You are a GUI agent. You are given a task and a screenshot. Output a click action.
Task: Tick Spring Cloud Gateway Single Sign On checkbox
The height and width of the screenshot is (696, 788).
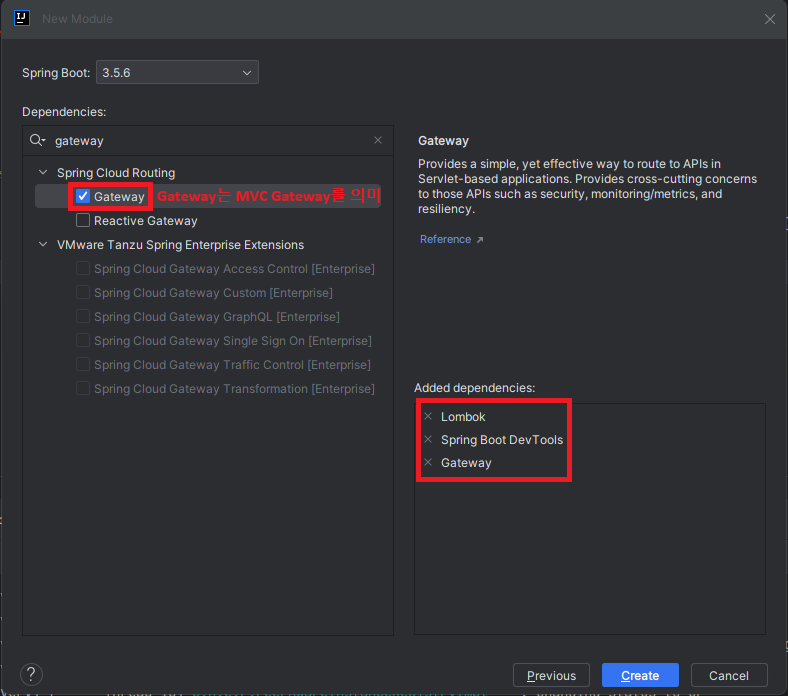[83, 340]
